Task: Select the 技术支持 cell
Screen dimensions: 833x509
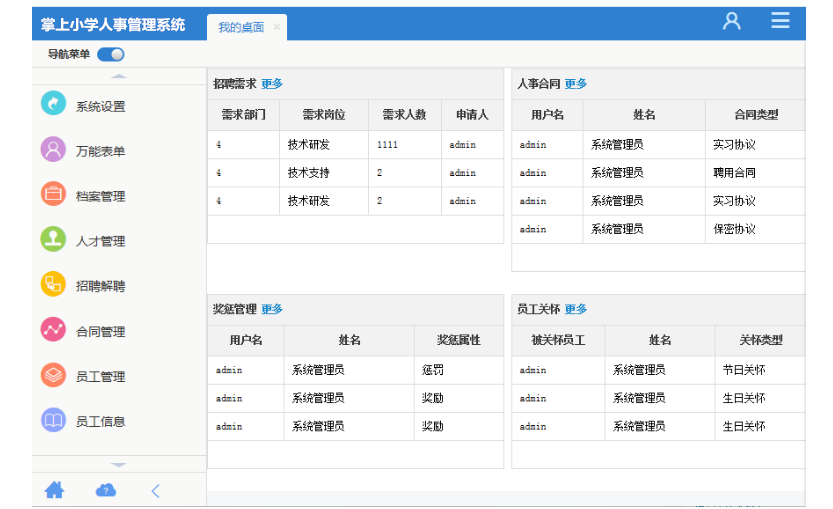Action: [324, 173]
